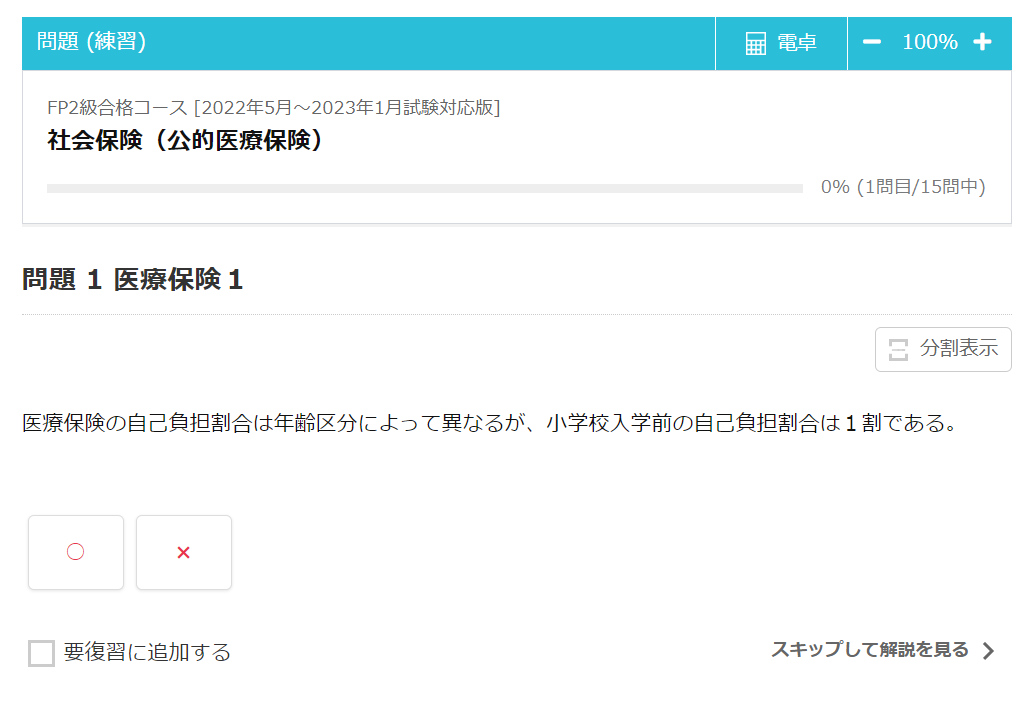Screen dimensions: 1033x723
Task: Click the split view icon
Action: pos(898,349)
